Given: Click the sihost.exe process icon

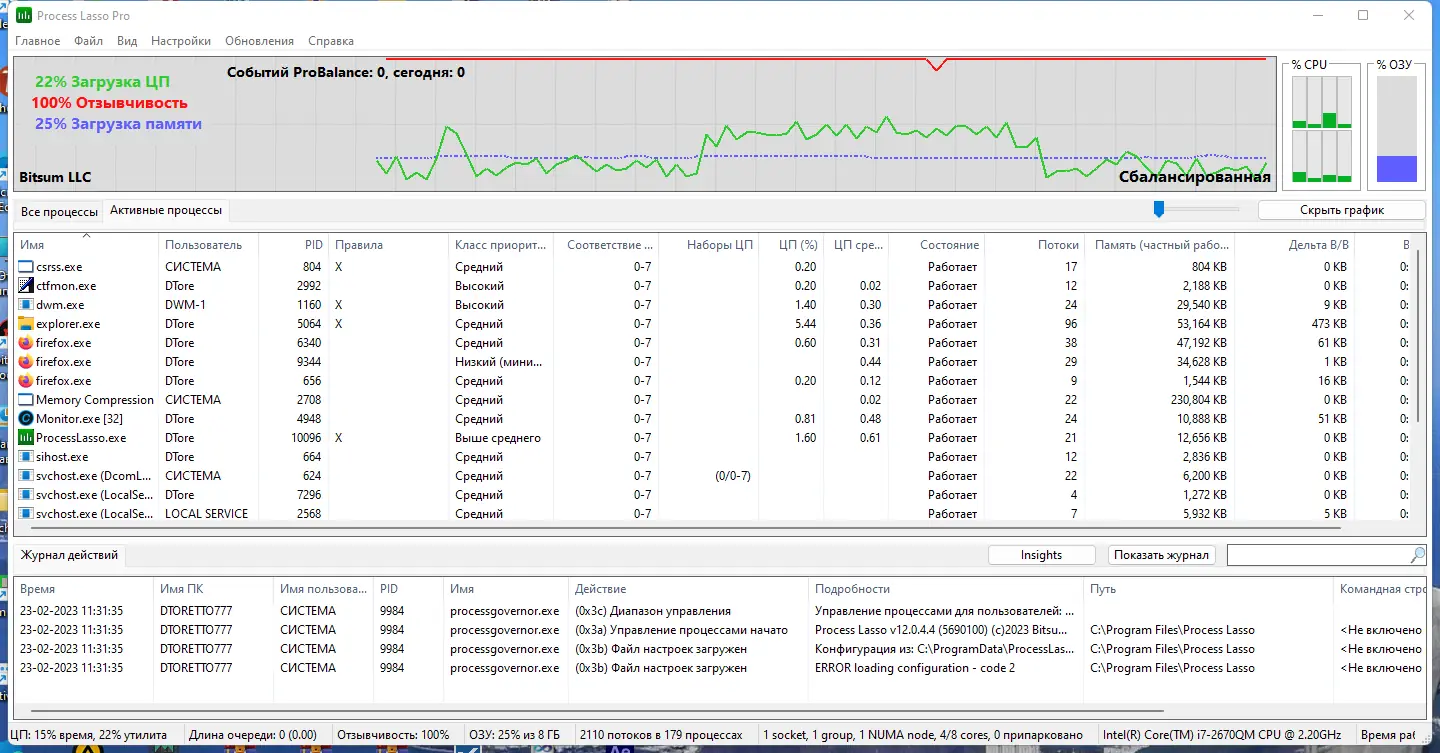Looking at the screenshot, I should [x=26, y=457].
